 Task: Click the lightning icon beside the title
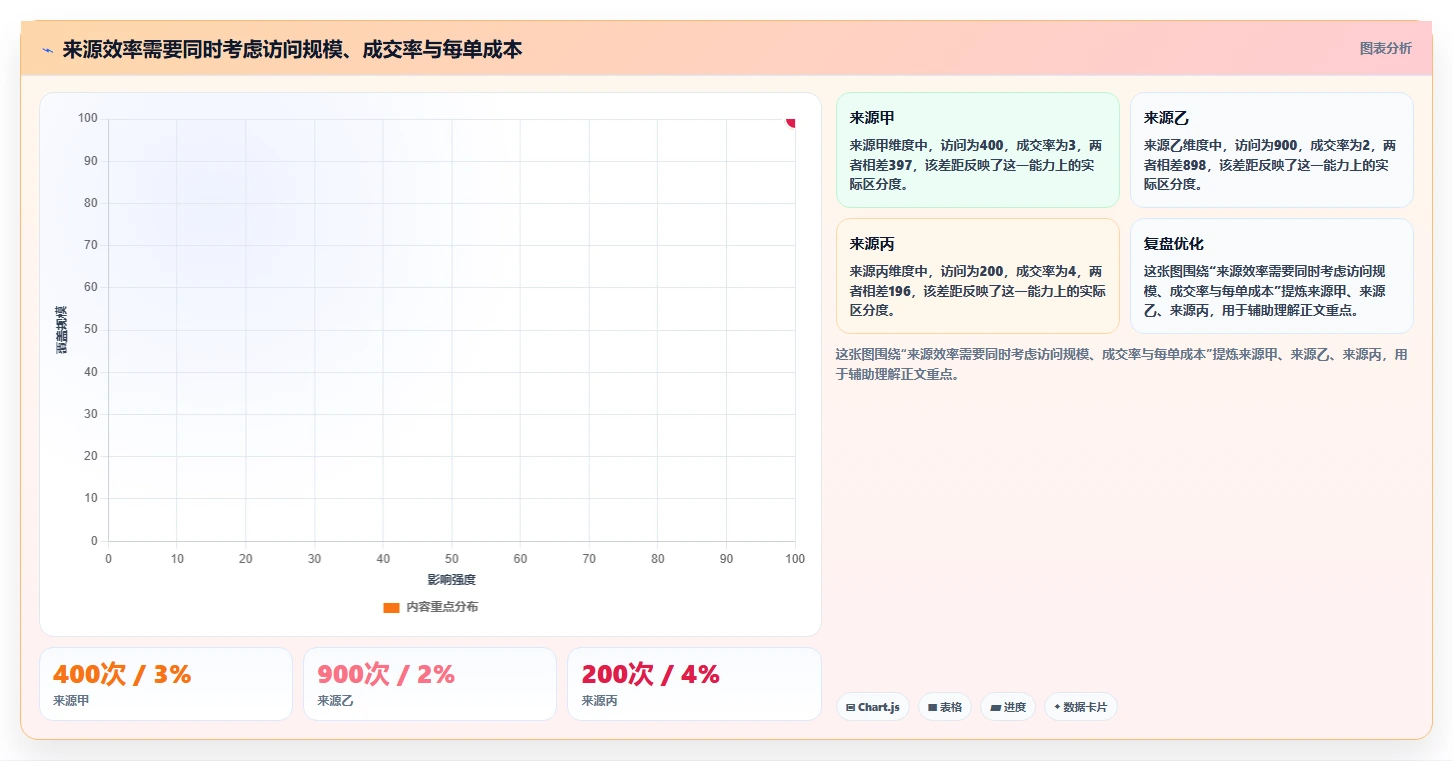coord(47,50)
